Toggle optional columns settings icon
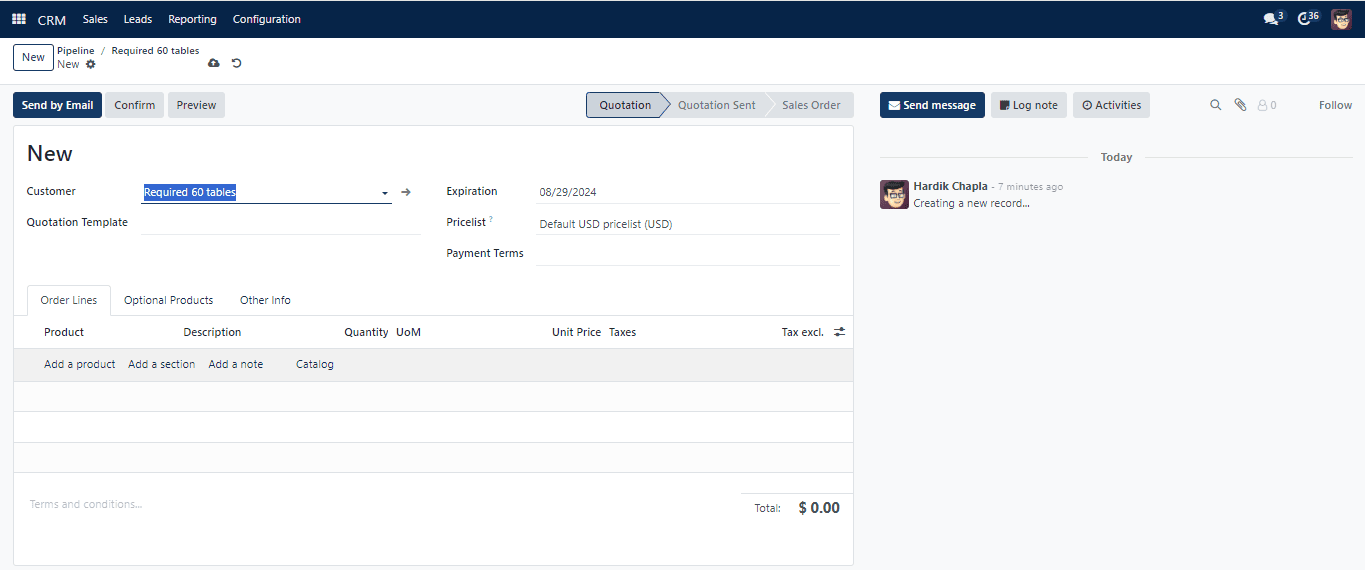 pos(839,332)
